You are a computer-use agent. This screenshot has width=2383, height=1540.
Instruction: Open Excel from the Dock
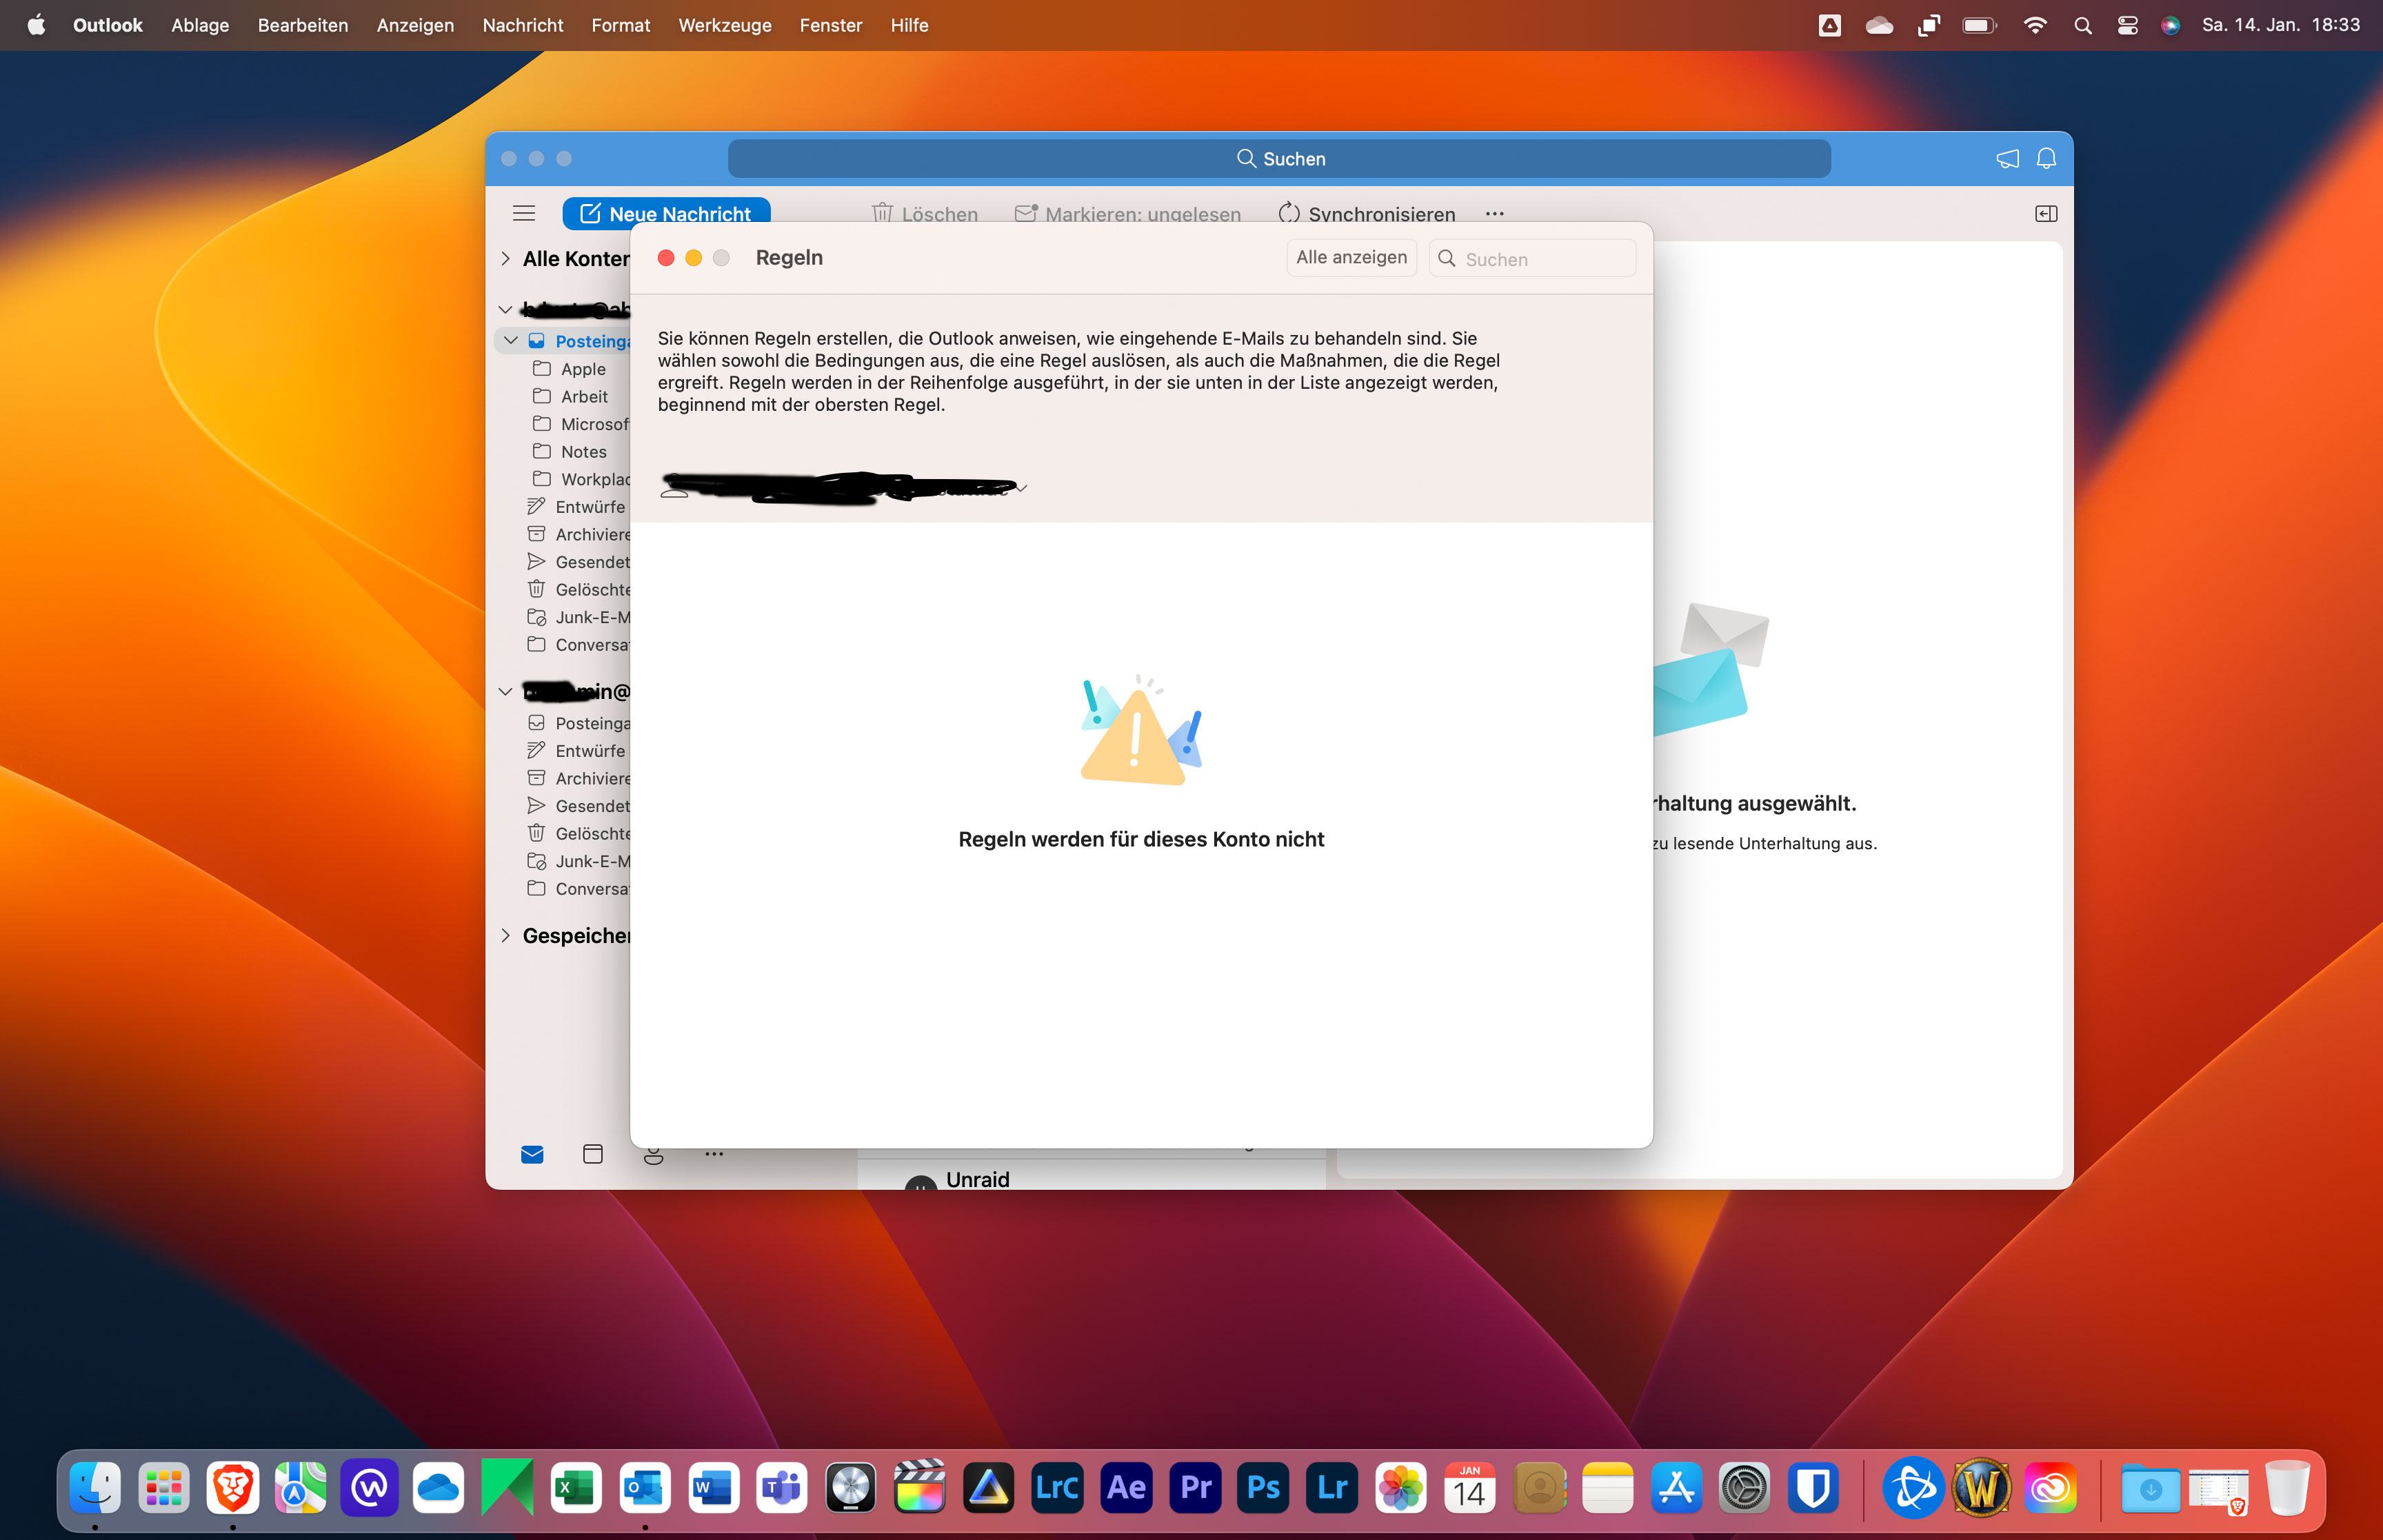(x=575, y=1488)
